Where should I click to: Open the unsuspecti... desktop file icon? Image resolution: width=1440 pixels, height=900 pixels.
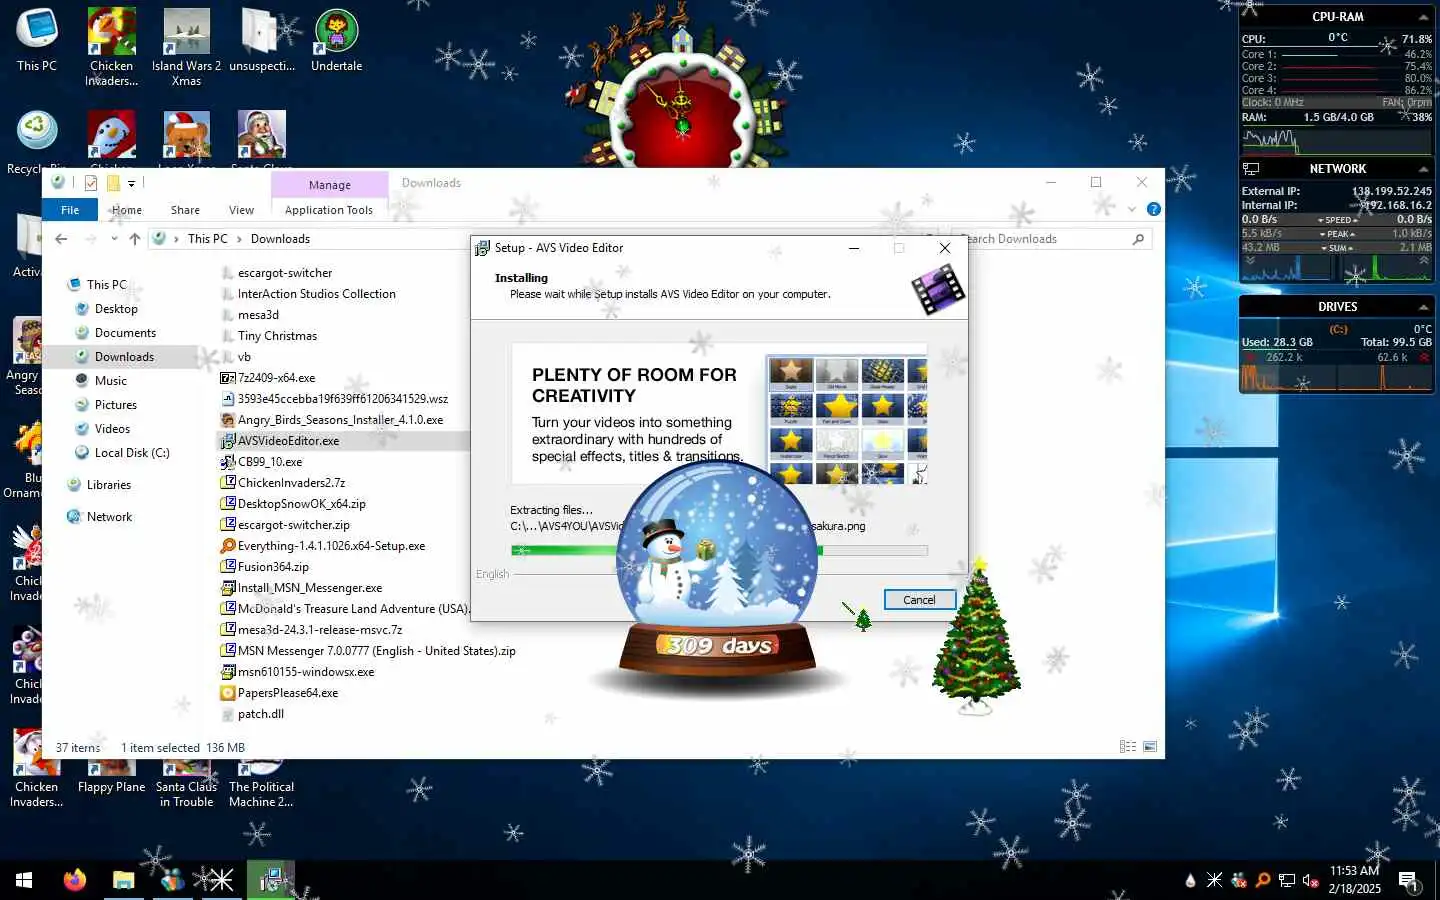click(261, 41)
